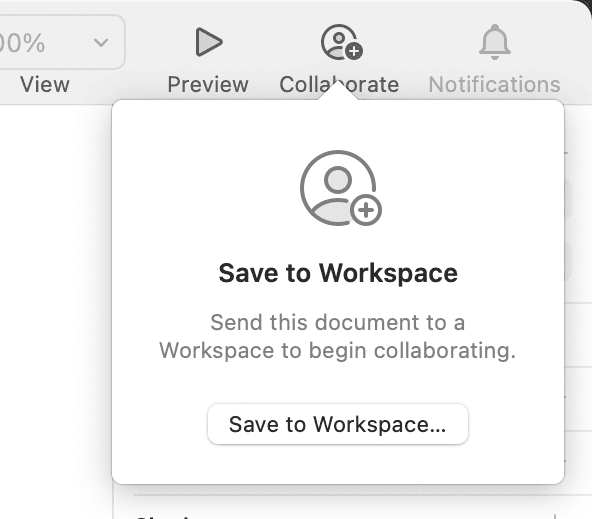Click the Collaborate person-plus toolbar icon
The width and height of the screenshot is (592, 519).
[342, 42]
